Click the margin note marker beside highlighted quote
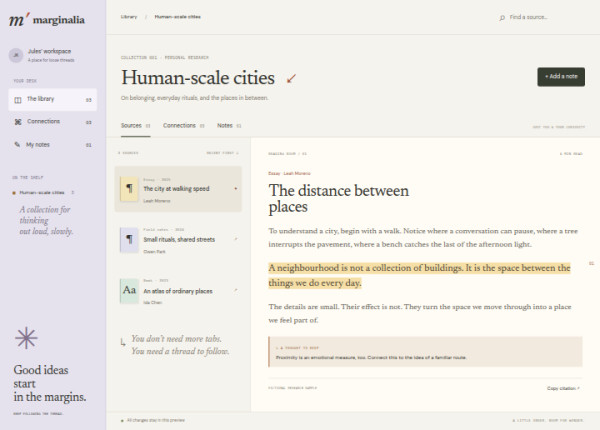Screen dimensions: 600x430 pyautogui.click(x=591, y=263)
